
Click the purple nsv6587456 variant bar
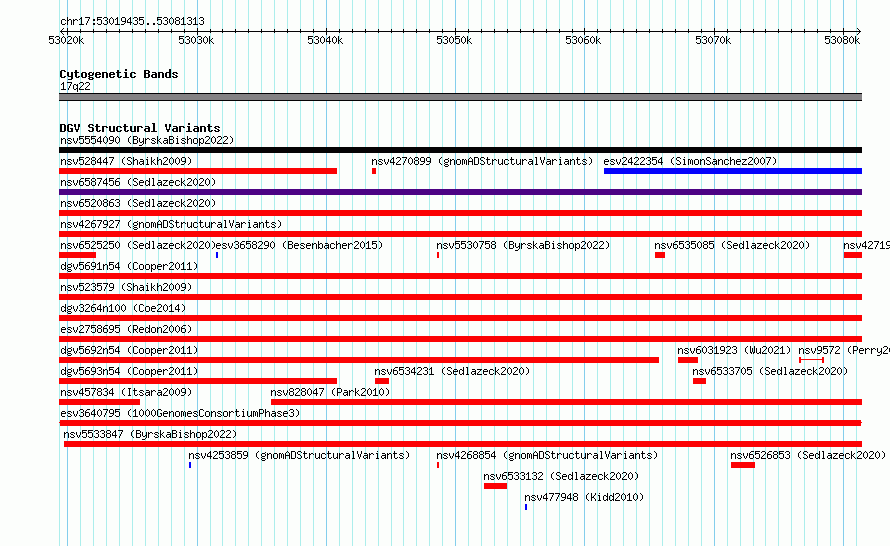[460, 192]
